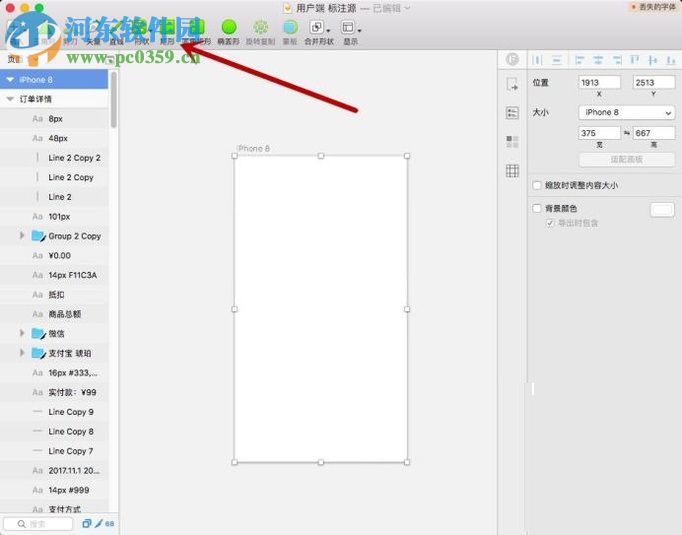Screen dimensions: 682x535
Task: Click the document icon in title bar
Action: tap(287, 8)
